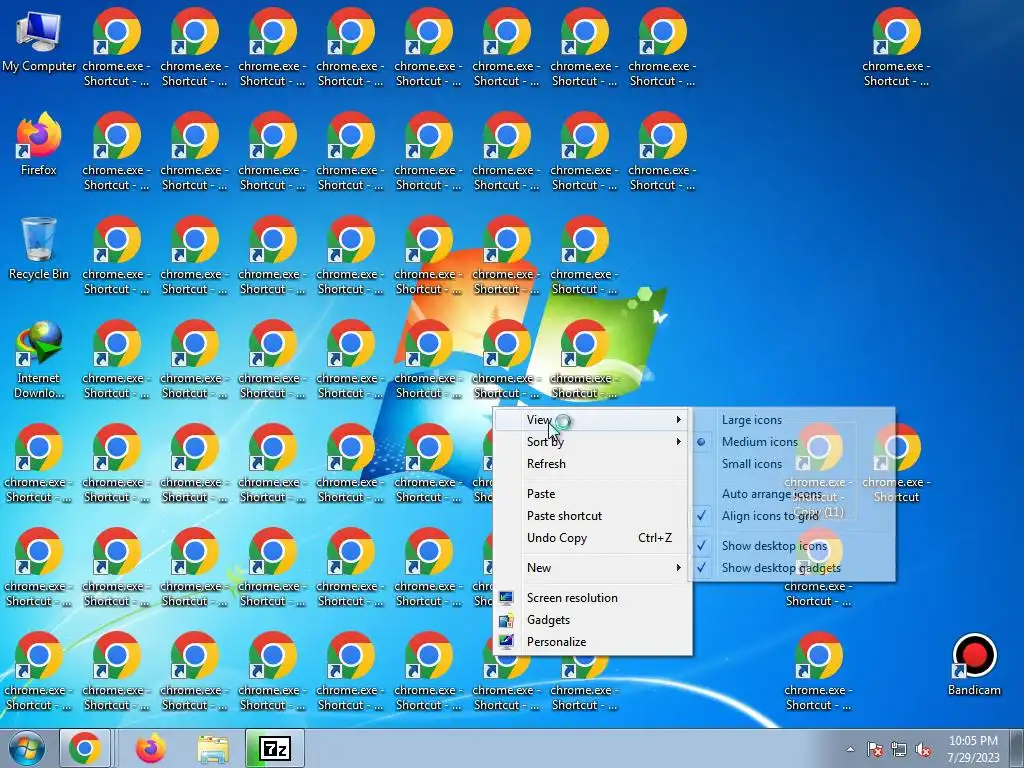
Task: Select the Internet Download Manager desktop shortcut
Action: (x=39, y=359)
